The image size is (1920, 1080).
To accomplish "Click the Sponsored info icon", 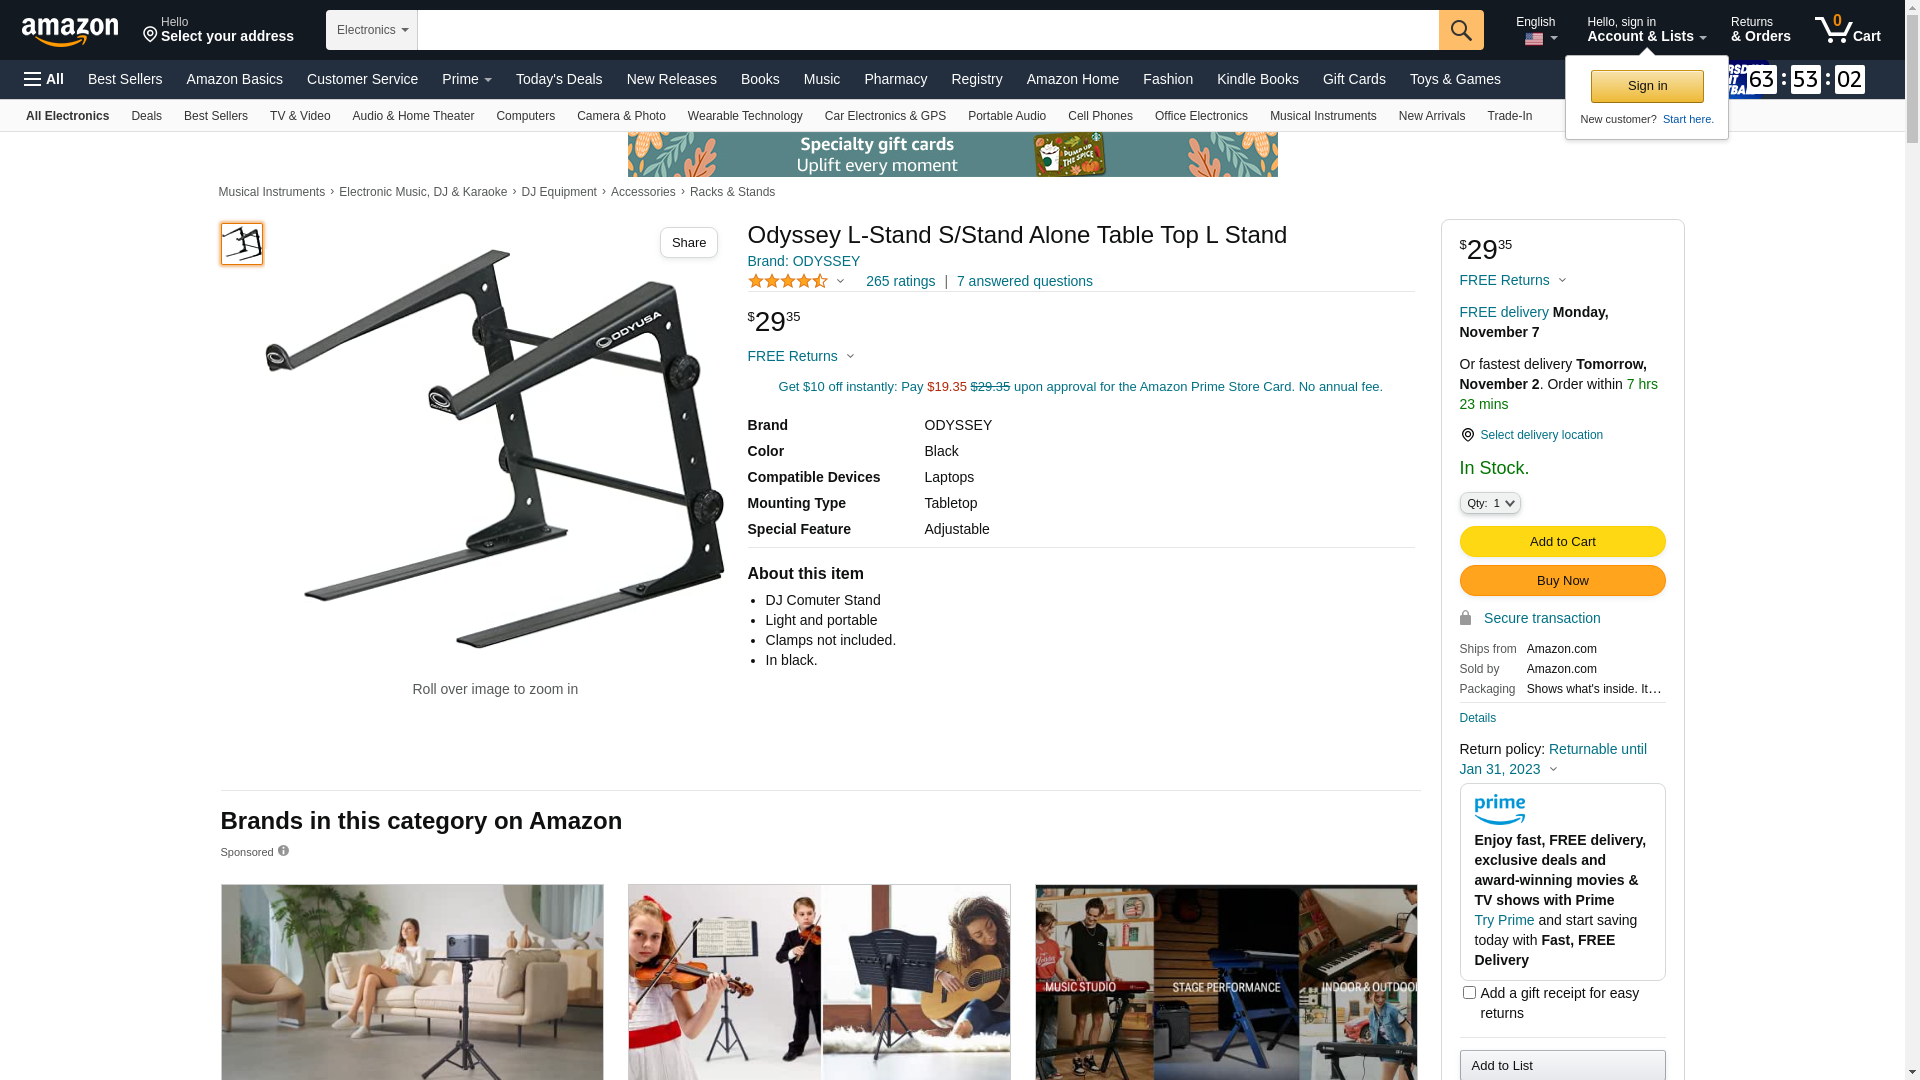I will 283,851.
